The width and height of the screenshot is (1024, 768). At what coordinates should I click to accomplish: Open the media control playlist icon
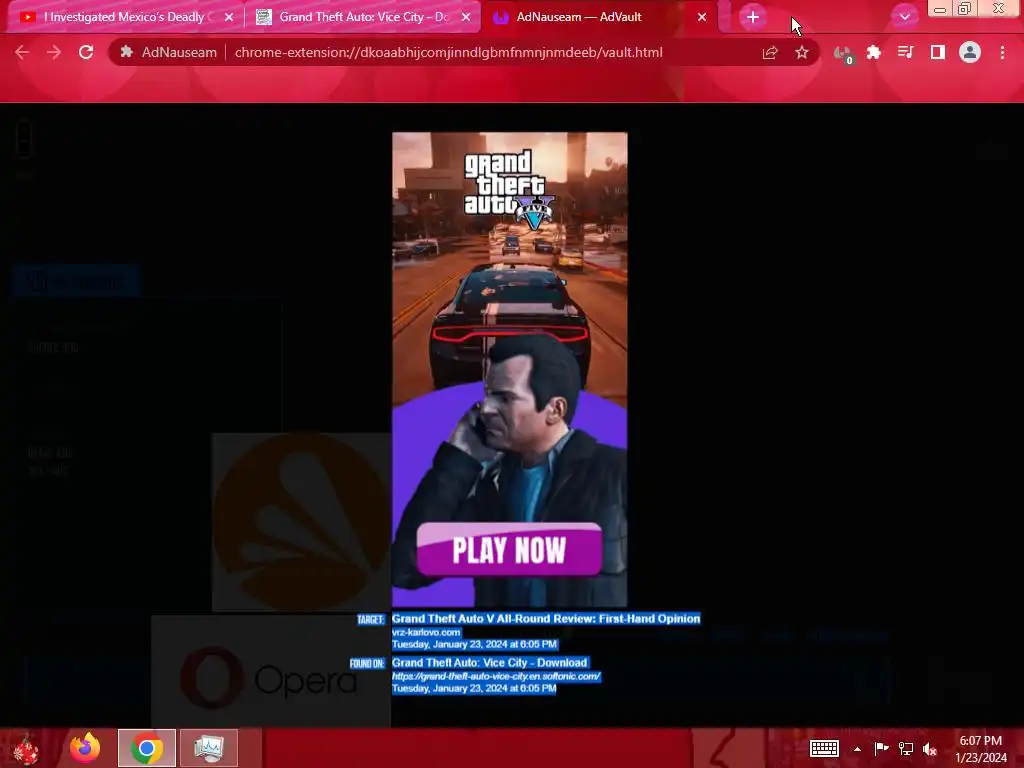[x=905, y=53]
